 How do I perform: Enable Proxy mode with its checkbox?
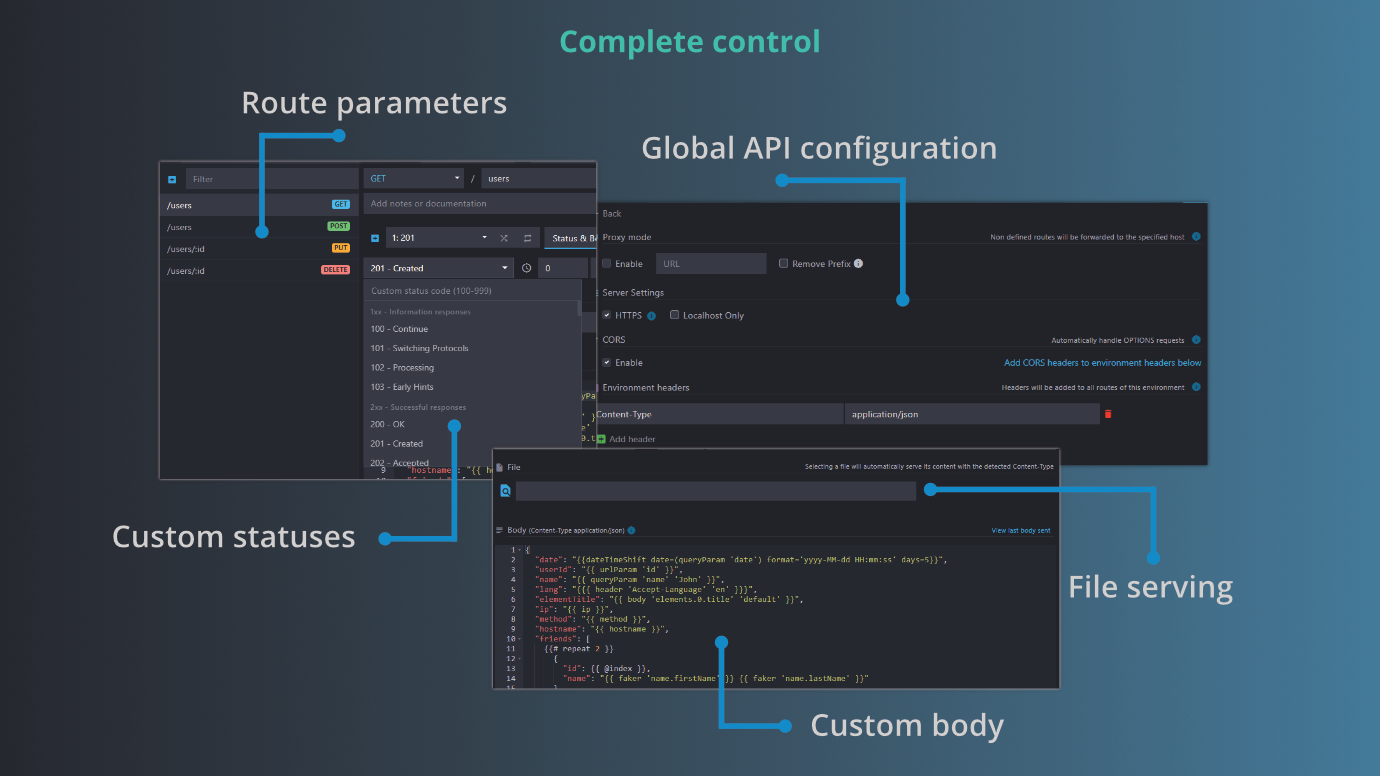click(605, 264)
